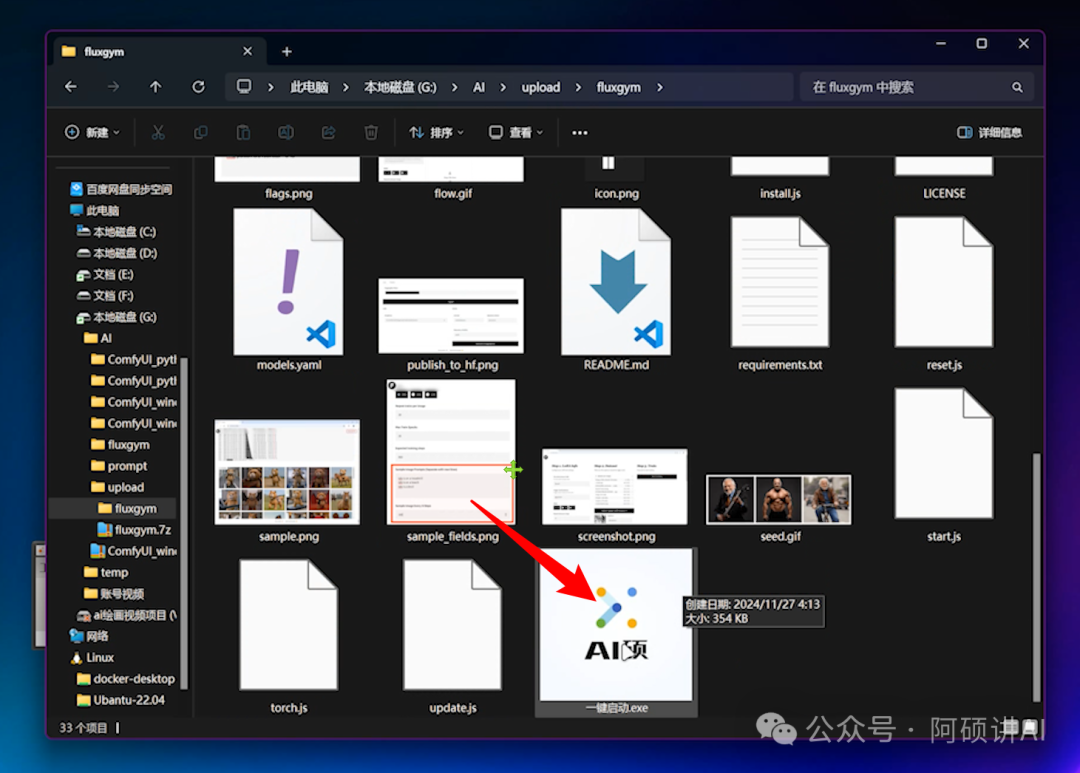The height and width of the screenshot is (773, 1080).
Task: Open the three-dot more options menu
Action: (x=580, y=132)
